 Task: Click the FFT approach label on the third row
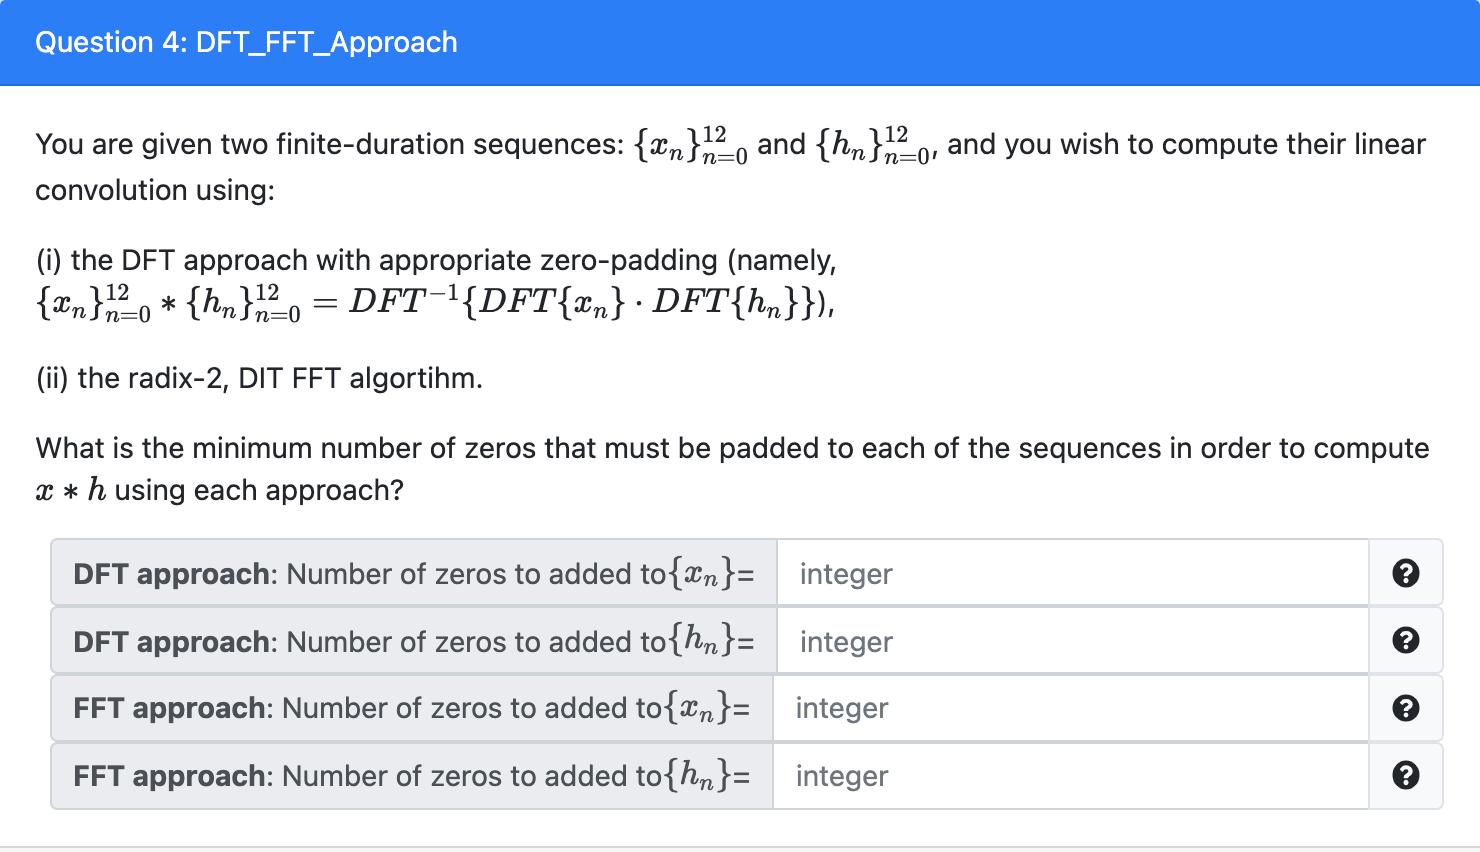pos(410,707)
